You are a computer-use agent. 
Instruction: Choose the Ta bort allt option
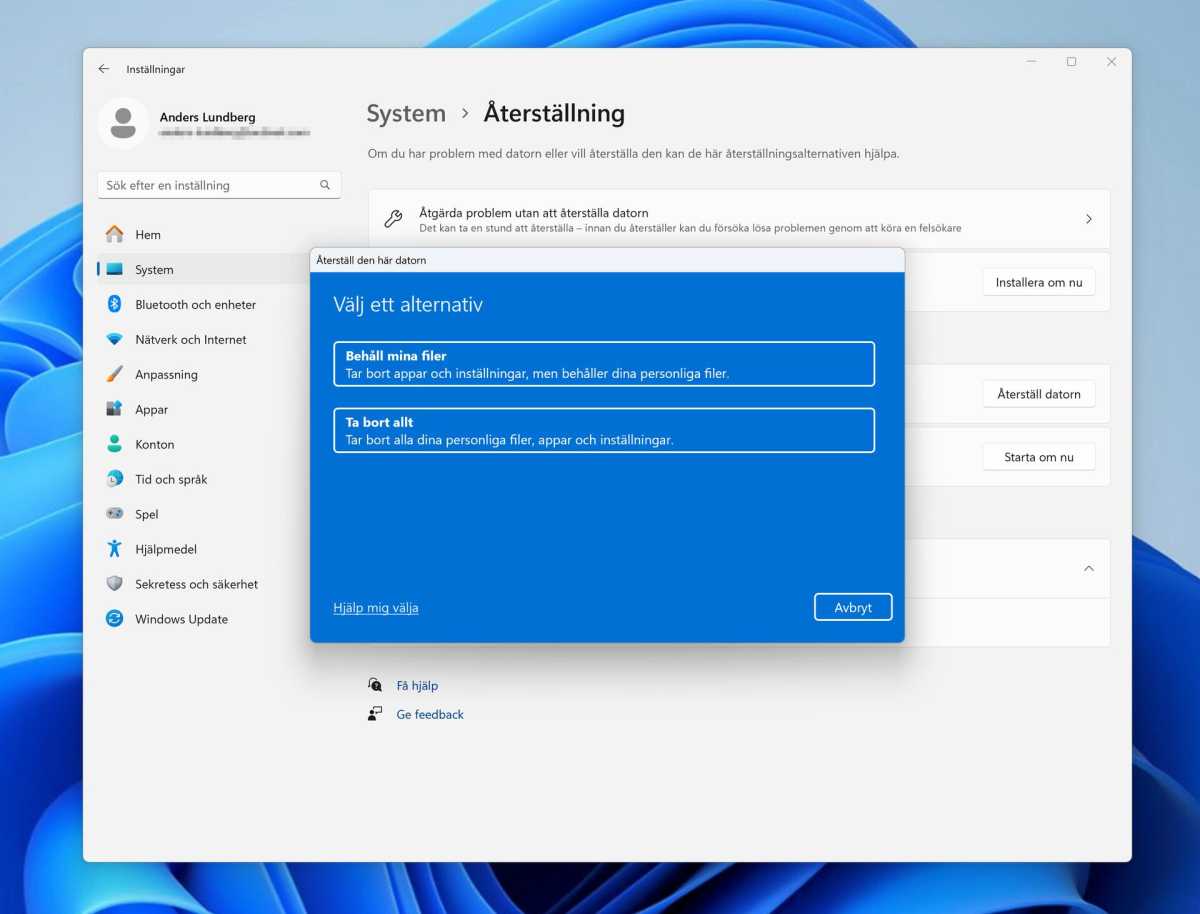click(x=604, y=430)
